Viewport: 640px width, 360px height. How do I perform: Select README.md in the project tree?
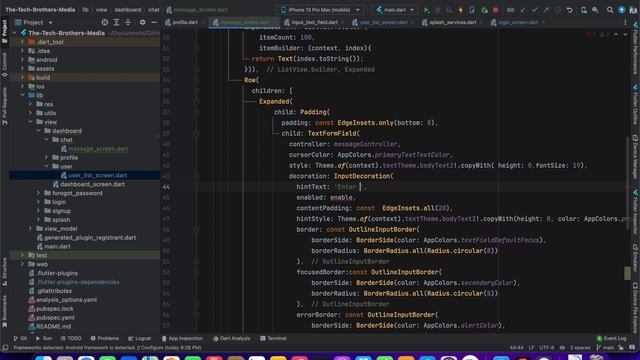(x=53, y=327)
